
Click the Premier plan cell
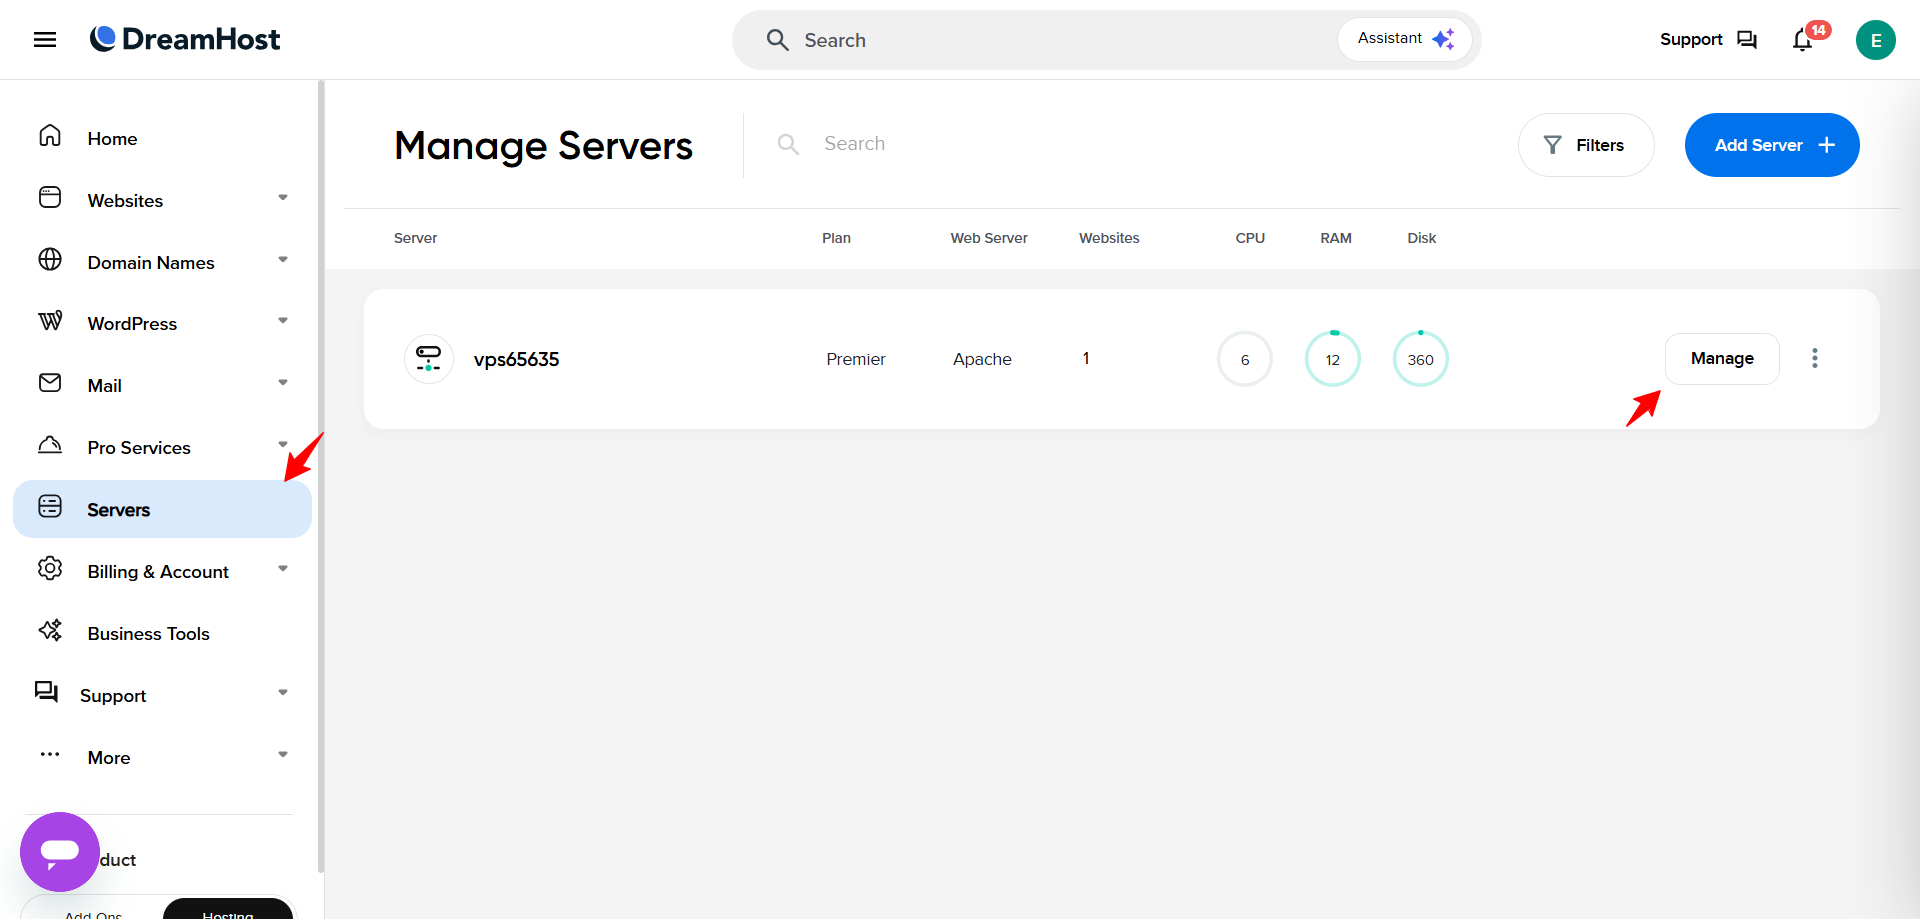click(856, 359)
